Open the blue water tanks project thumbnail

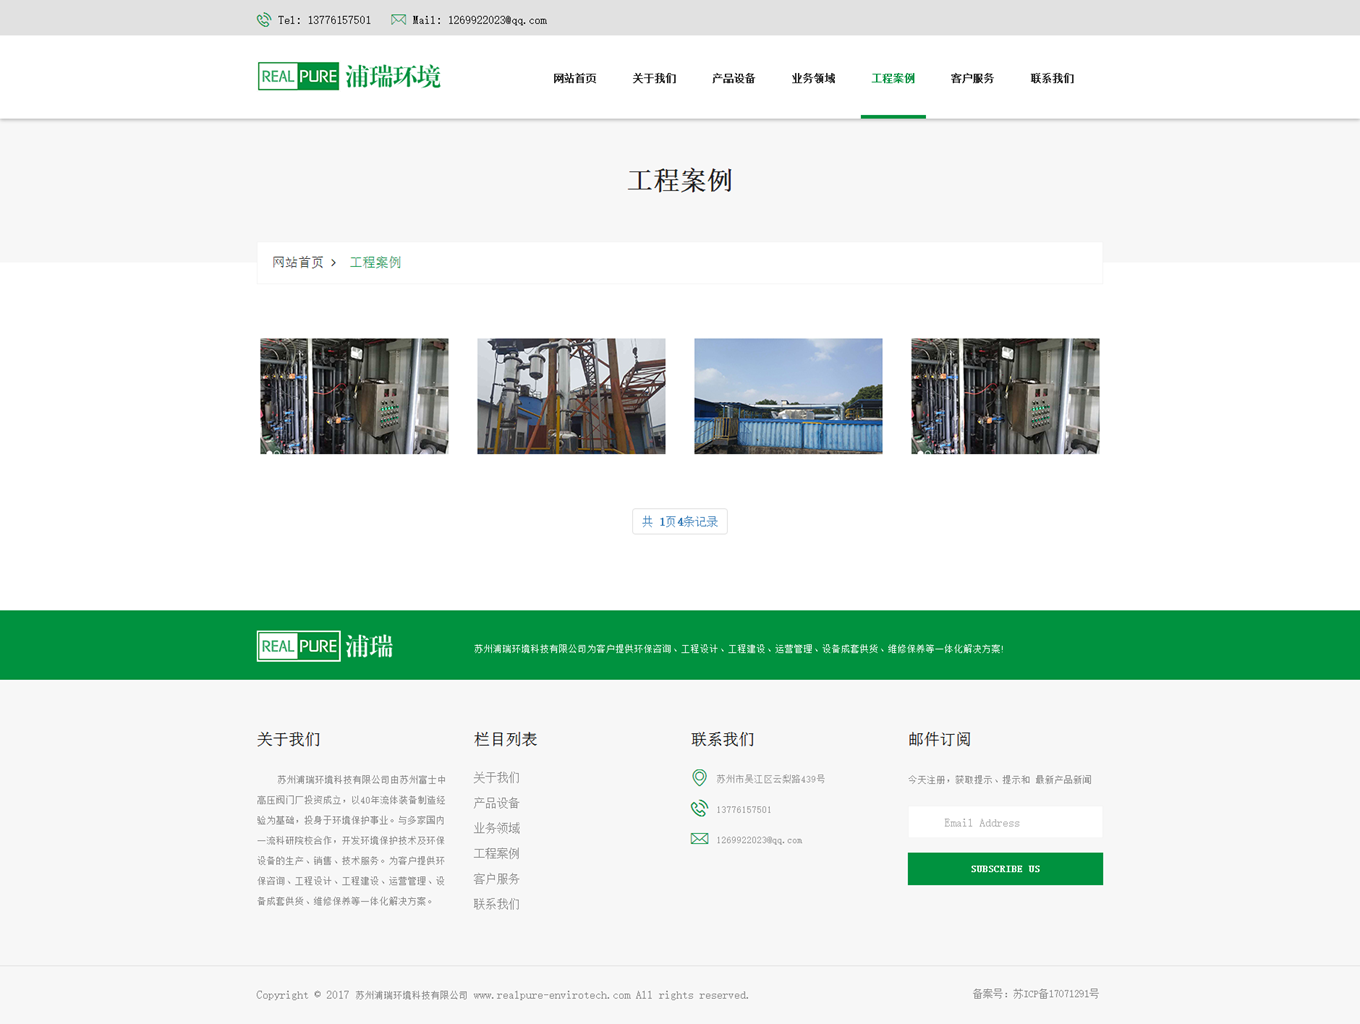(788, 396)
